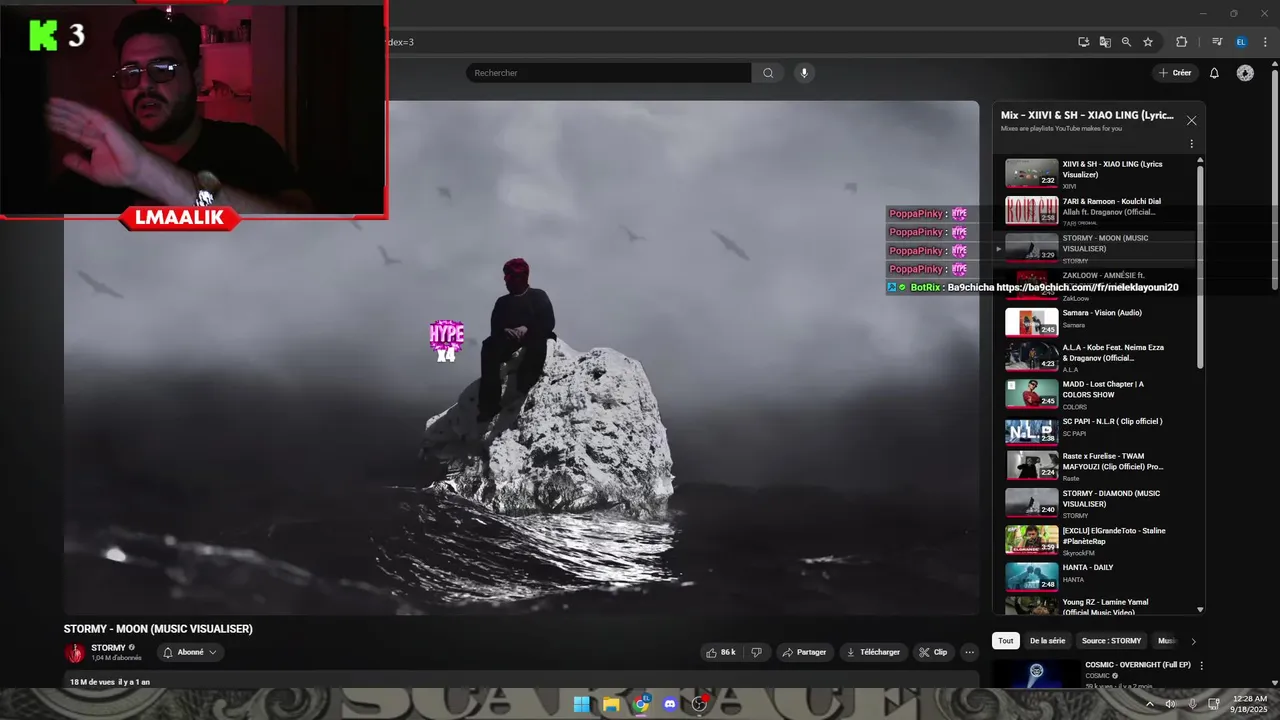The image size is (1280, 720).
Task: Open YouTube notifications bell
Action: (1214, 73)
